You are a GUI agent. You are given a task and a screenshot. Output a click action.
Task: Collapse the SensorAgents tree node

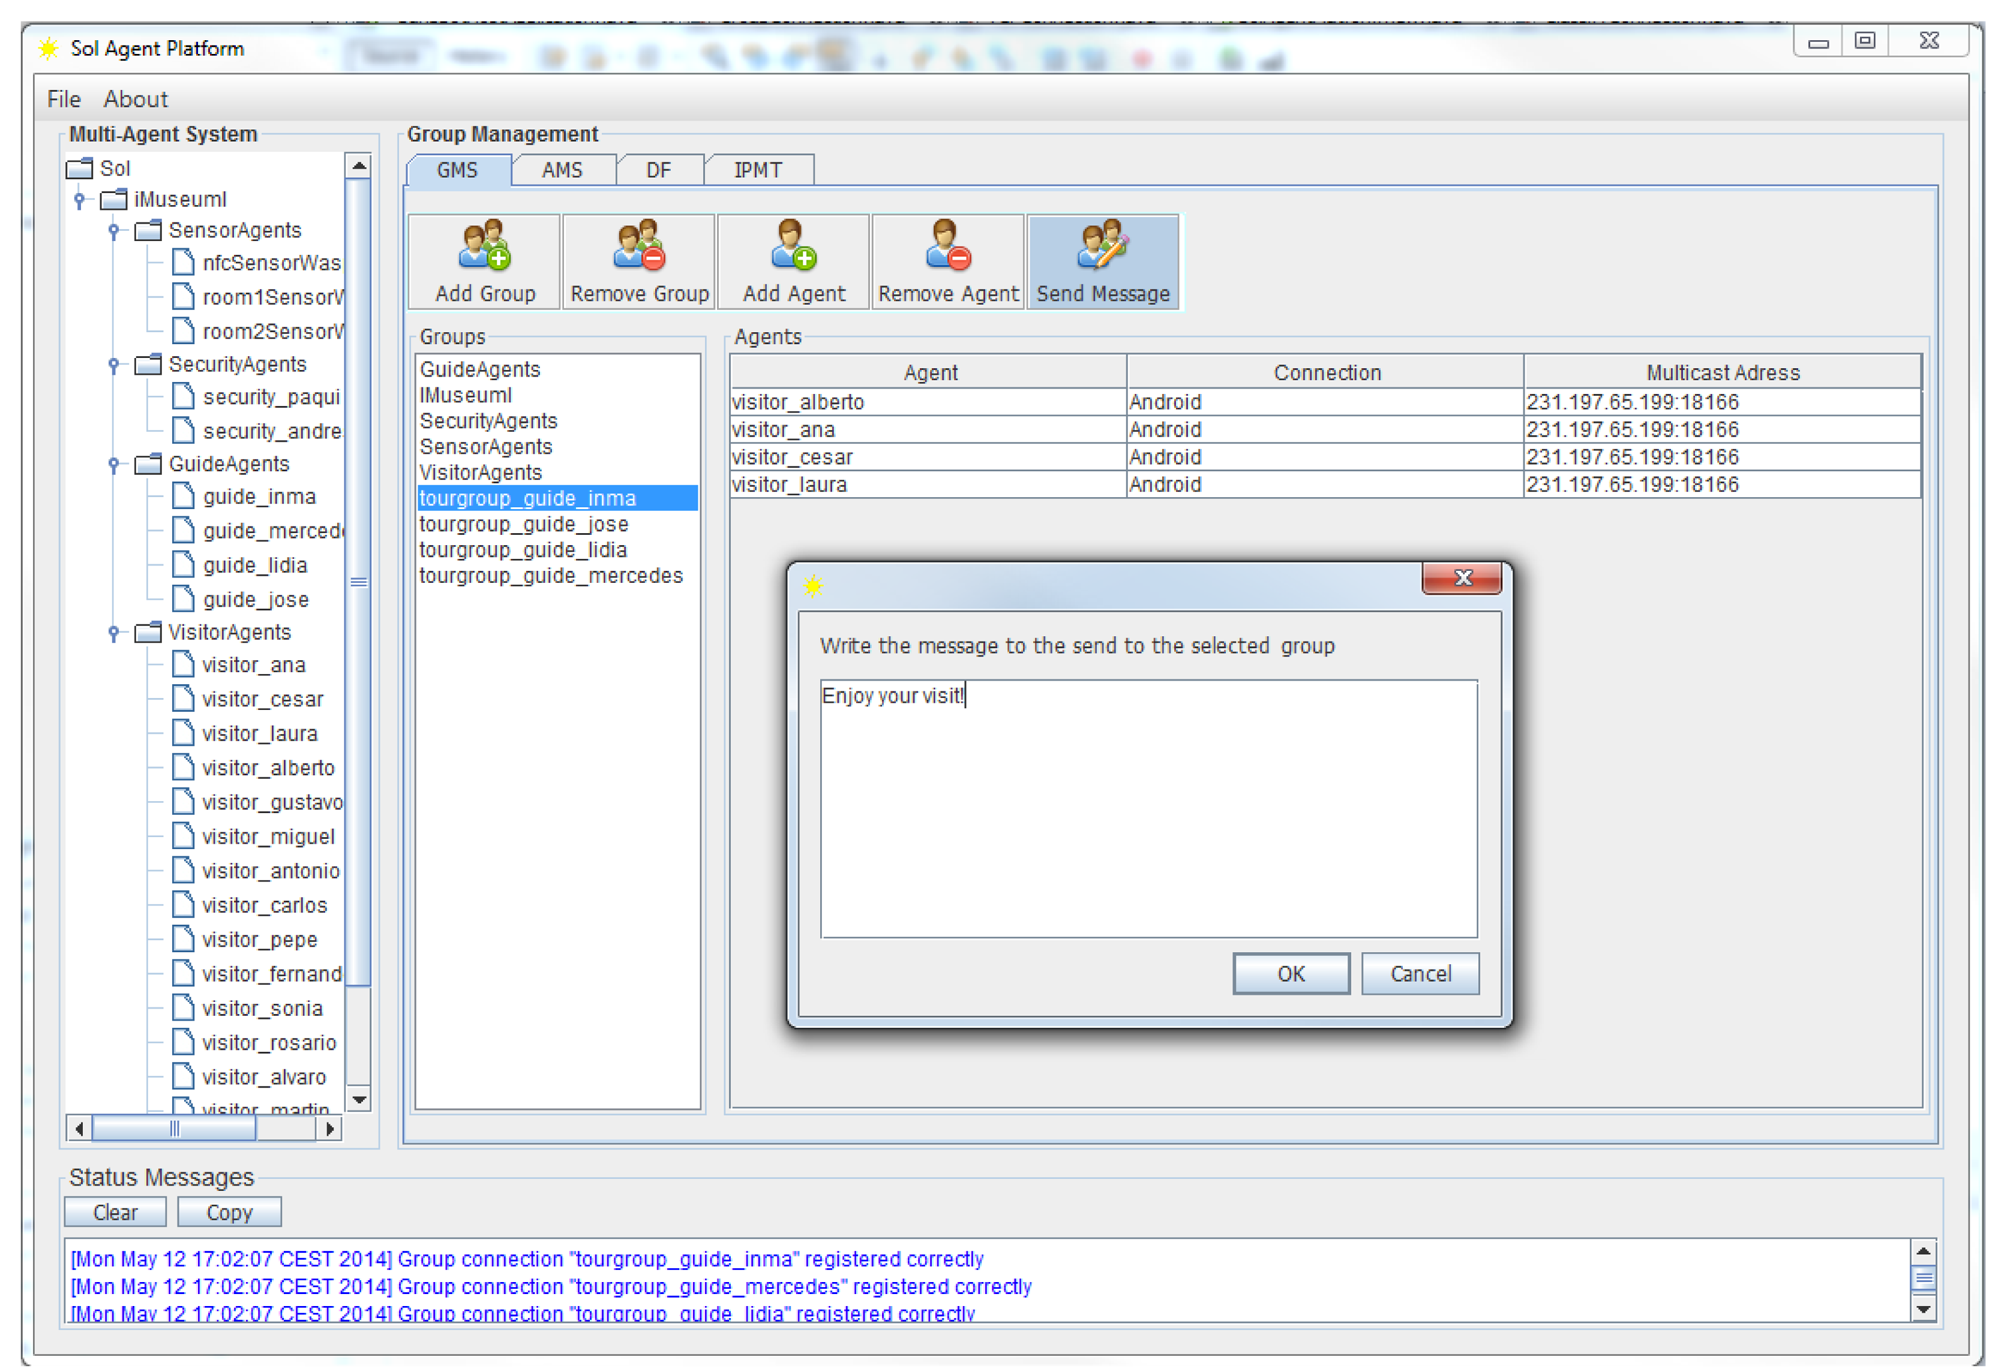(x=114, y=231)
